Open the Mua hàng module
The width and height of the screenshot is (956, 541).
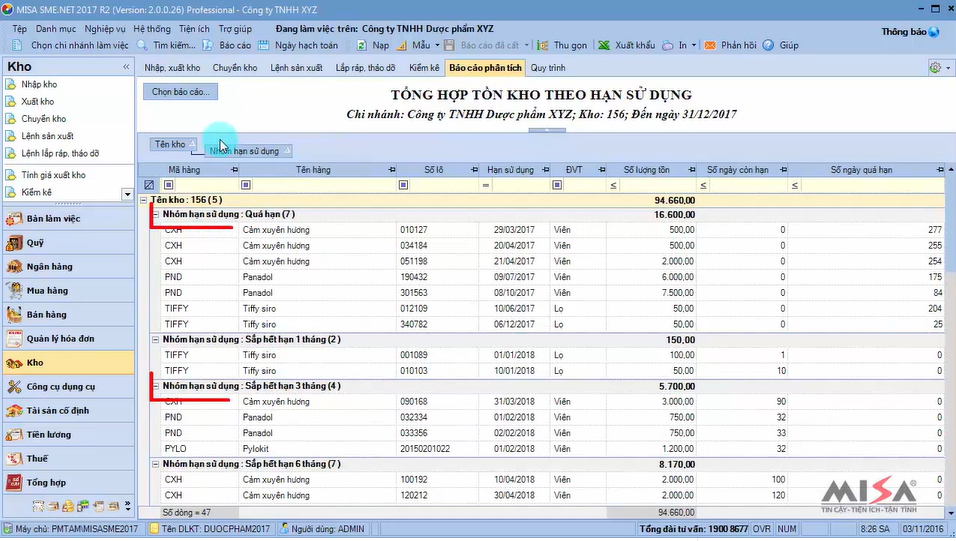[x=68, y=290]
